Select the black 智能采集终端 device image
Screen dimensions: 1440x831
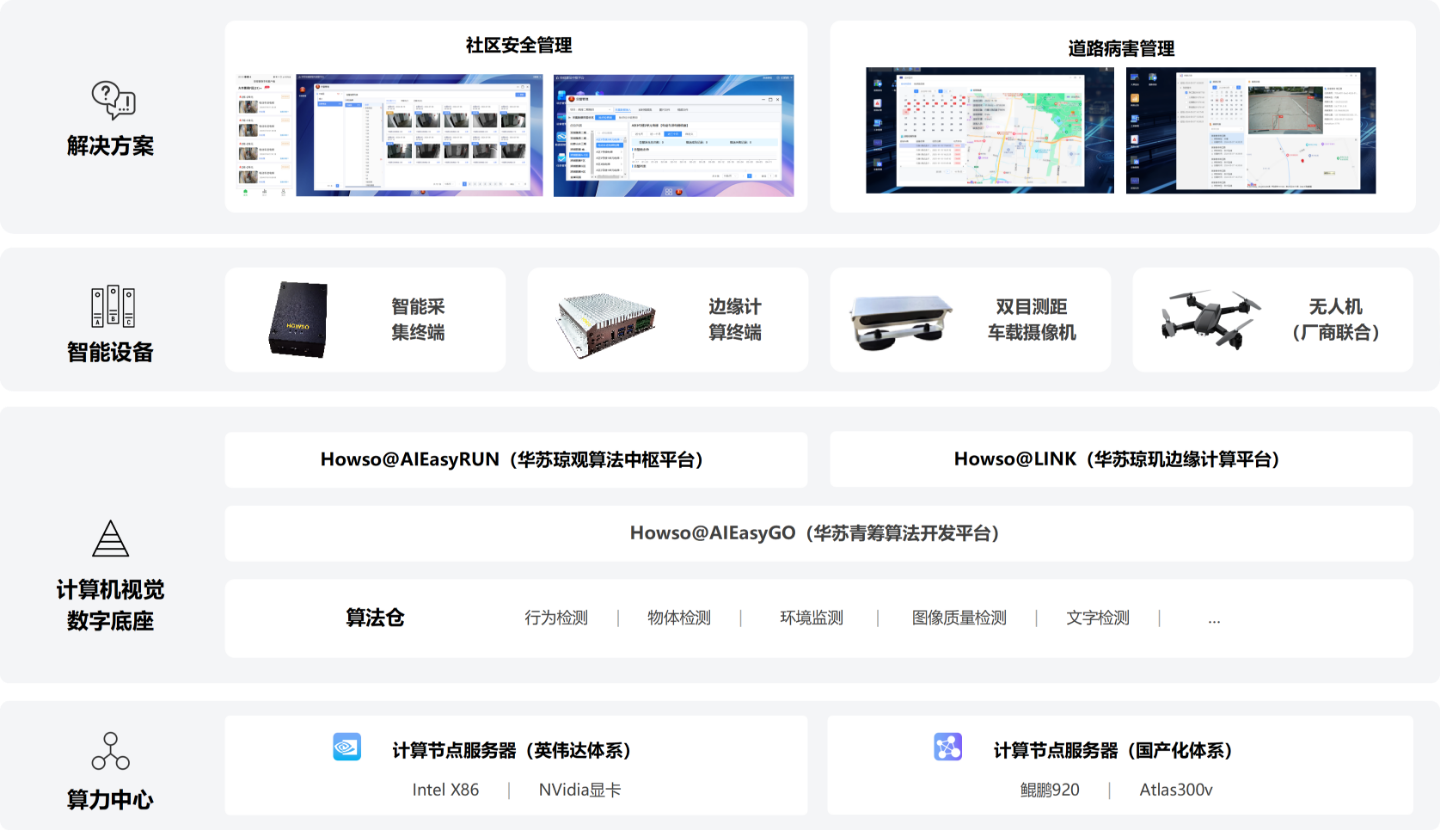click(298, 319)
